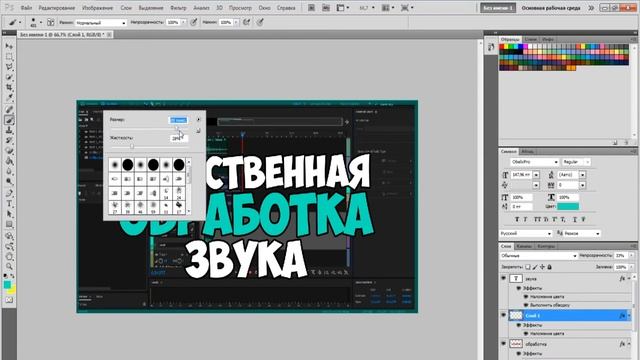Switch to the 'Стили' tab

click(x=531, y=39)
